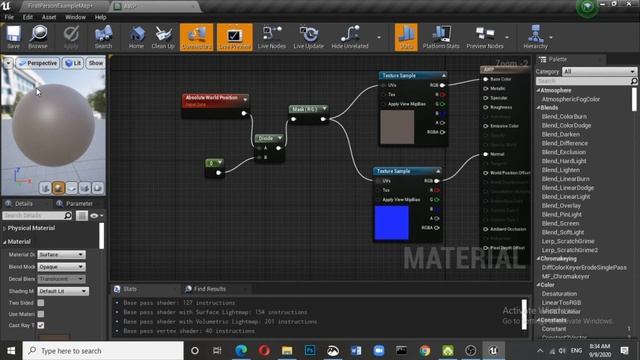This screenshot has width=640, height=360.
Task: Click the Perspective viewport button
Action: (38, 63)
